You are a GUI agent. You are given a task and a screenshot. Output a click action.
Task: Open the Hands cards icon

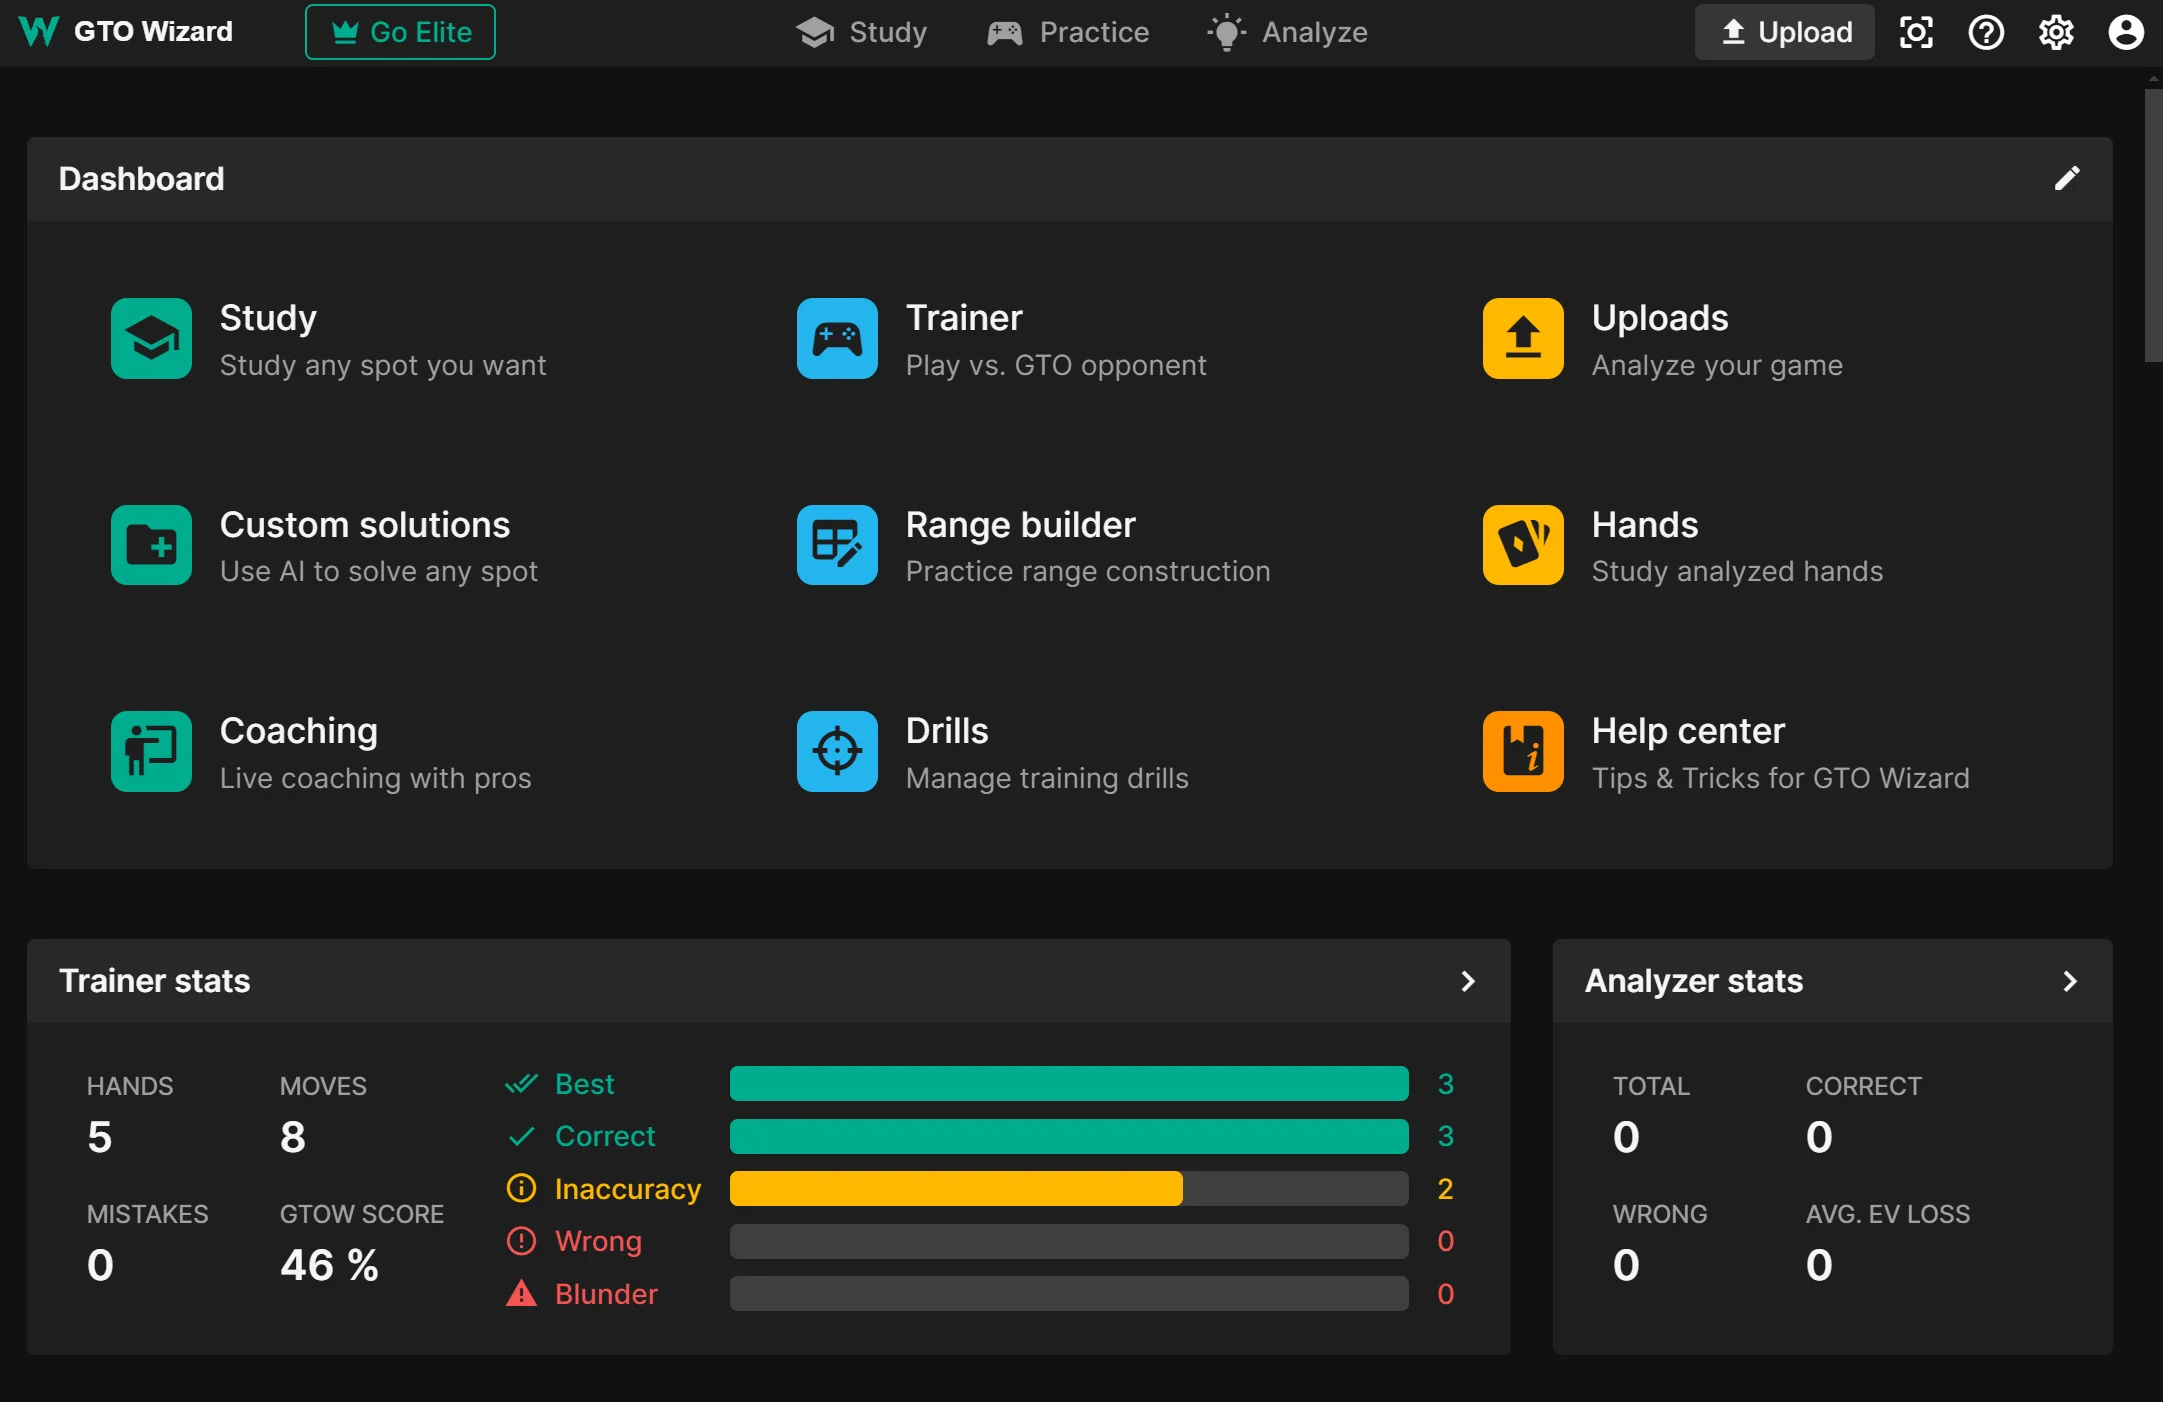tap(1522, 545)
